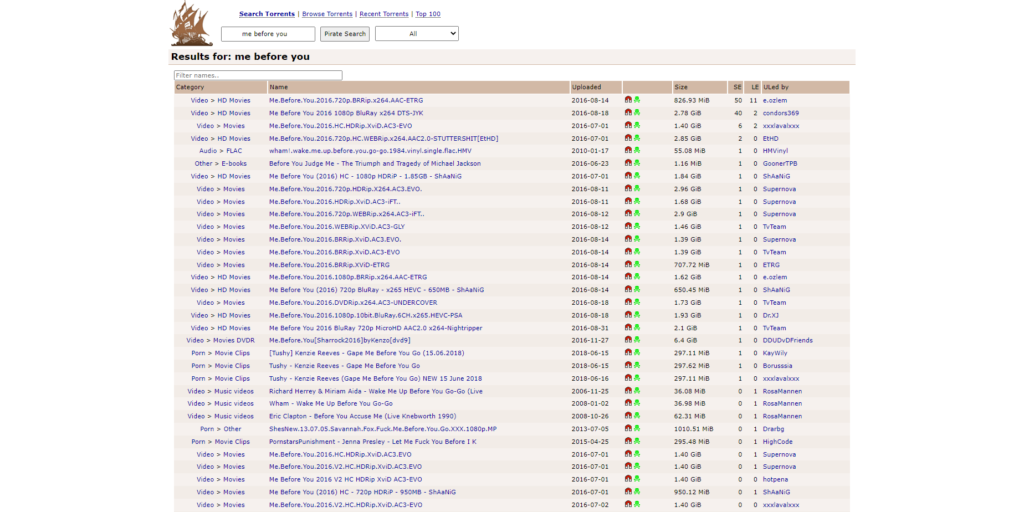Open Richard Herrey & Miriam Aida torrent link
This screenshot has width=1024, height=512.
click(x=376, y=391)
